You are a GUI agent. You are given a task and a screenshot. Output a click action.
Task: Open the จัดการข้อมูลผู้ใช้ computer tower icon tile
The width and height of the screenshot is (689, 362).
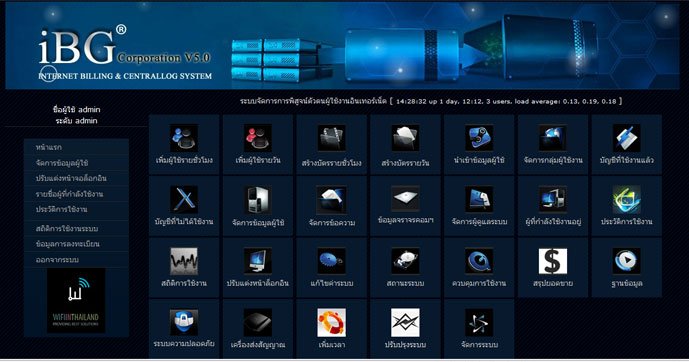coord(257,206)
